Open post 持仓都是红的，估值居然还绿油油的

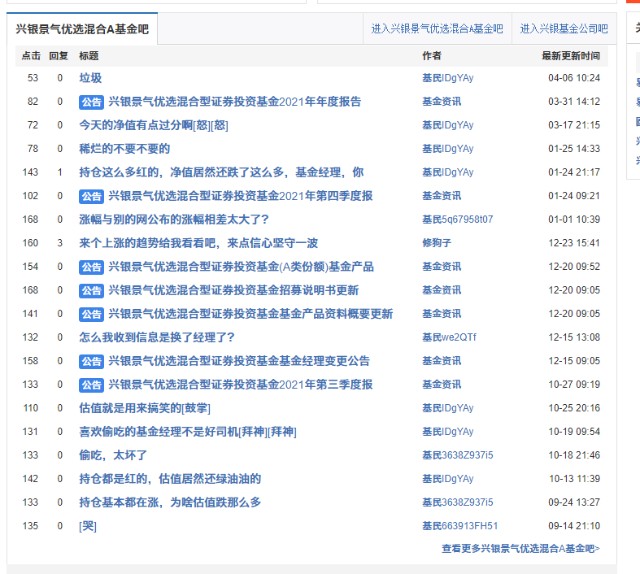click(x=170, y=479)
